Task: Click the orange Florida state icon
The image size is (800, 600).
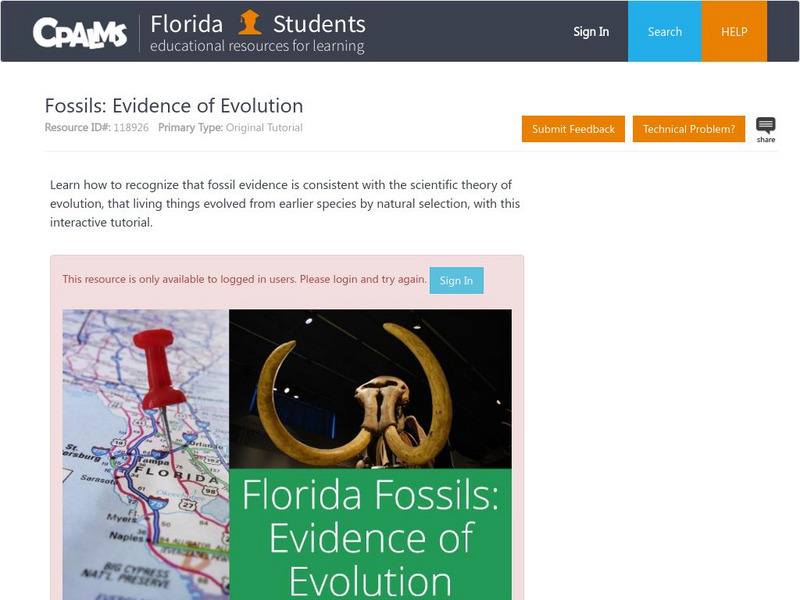Action: [249, 22]
